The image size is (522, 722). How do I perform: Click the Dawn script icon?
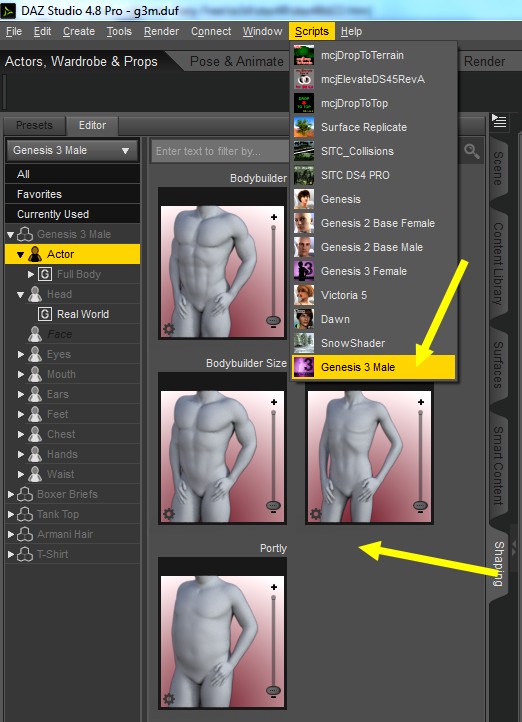point(304,319)
